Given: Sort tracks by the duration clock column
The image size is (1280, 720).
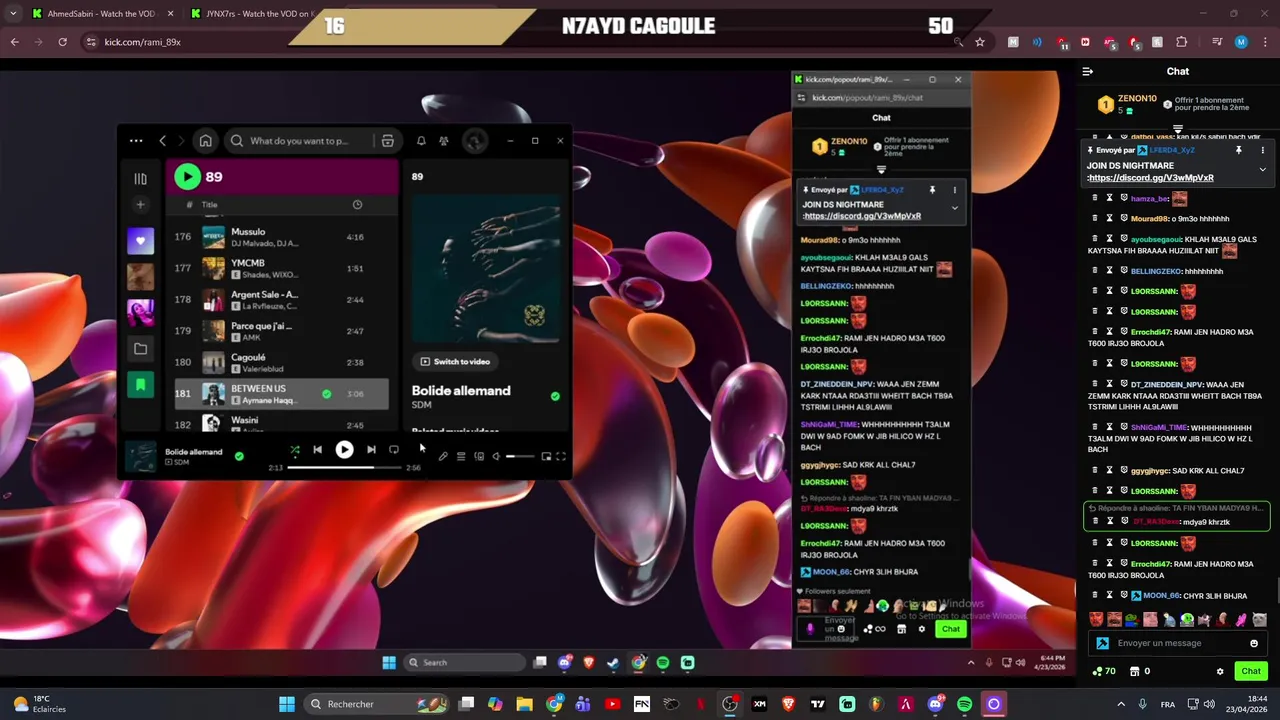Looking at the screenshot, I should (x=357, y=205).
